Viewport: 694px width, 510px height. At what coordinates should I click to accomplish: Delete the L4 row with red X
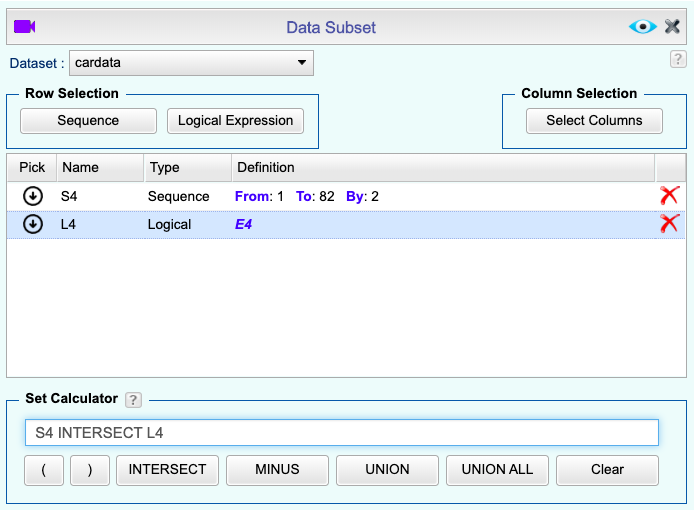click(669, 224)
